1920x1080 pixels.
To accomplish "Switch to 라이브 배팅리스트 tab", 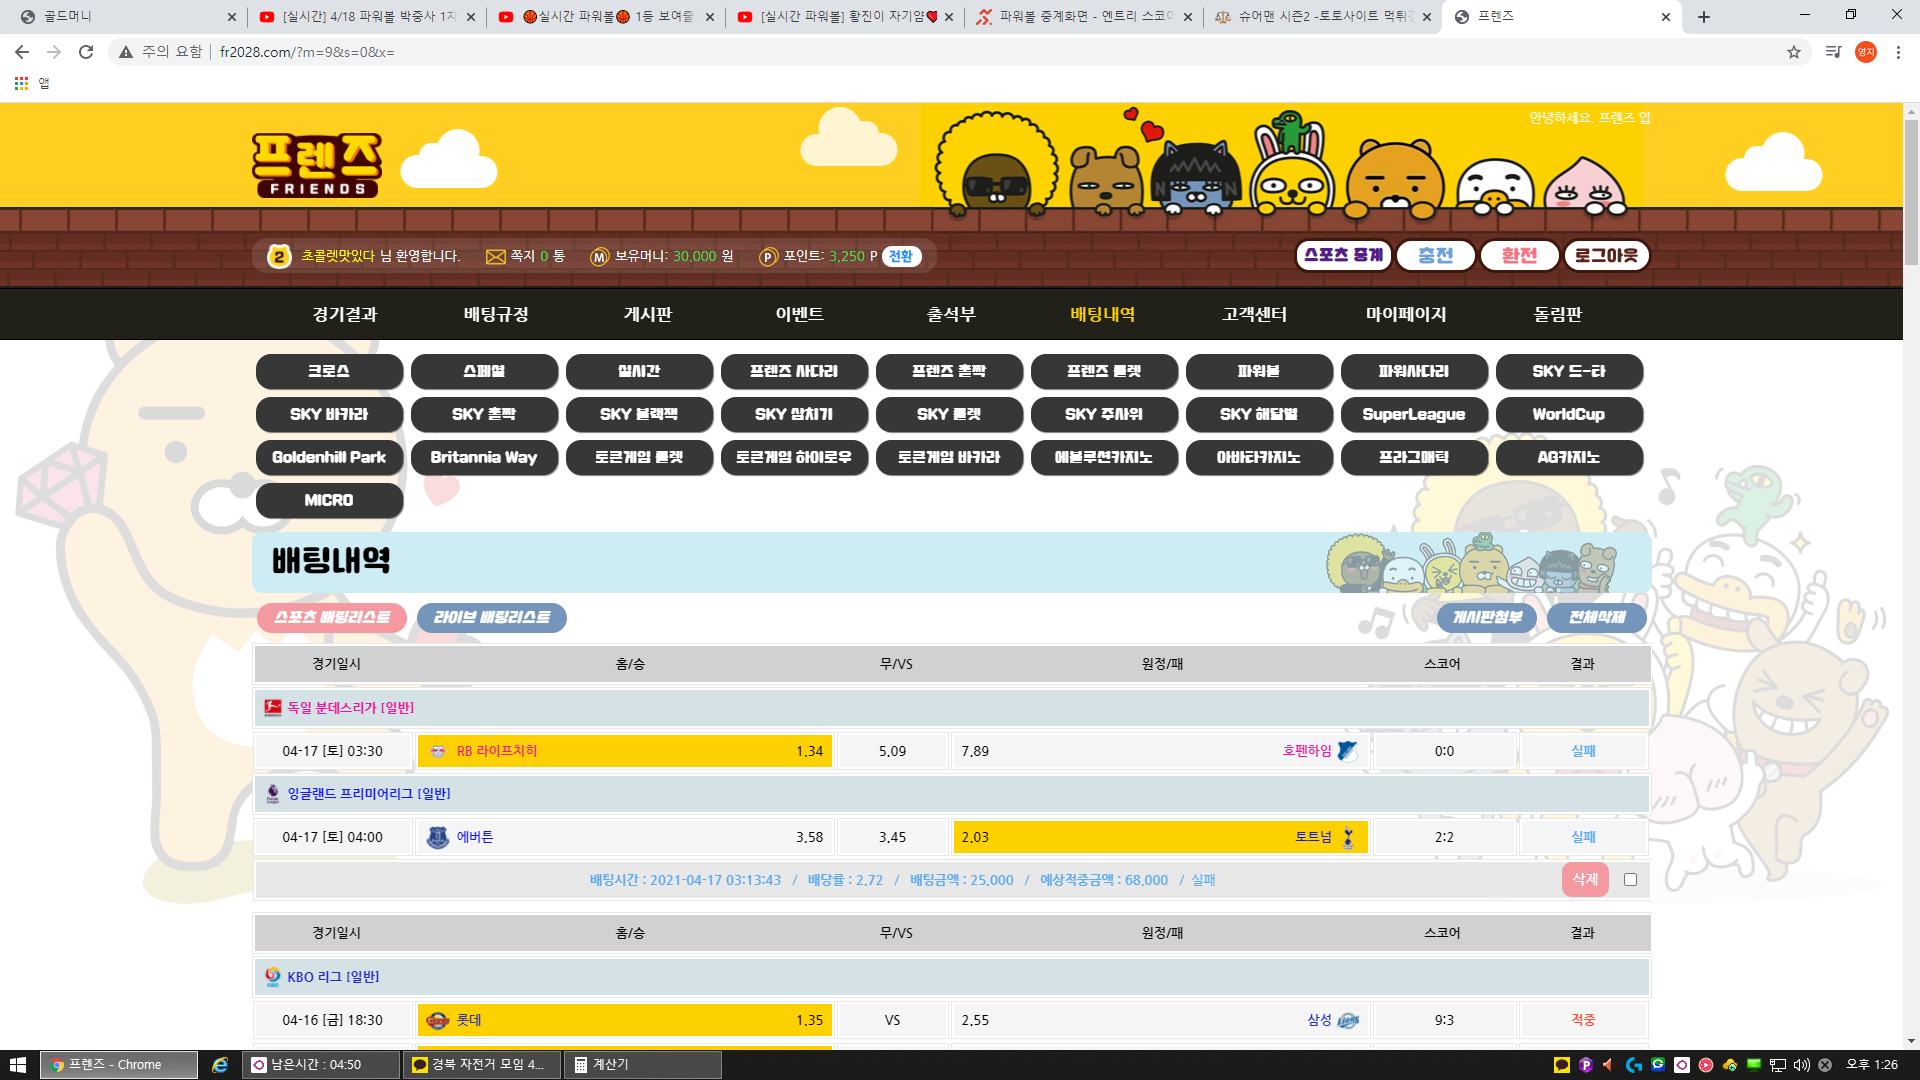I will coord(491,618).
